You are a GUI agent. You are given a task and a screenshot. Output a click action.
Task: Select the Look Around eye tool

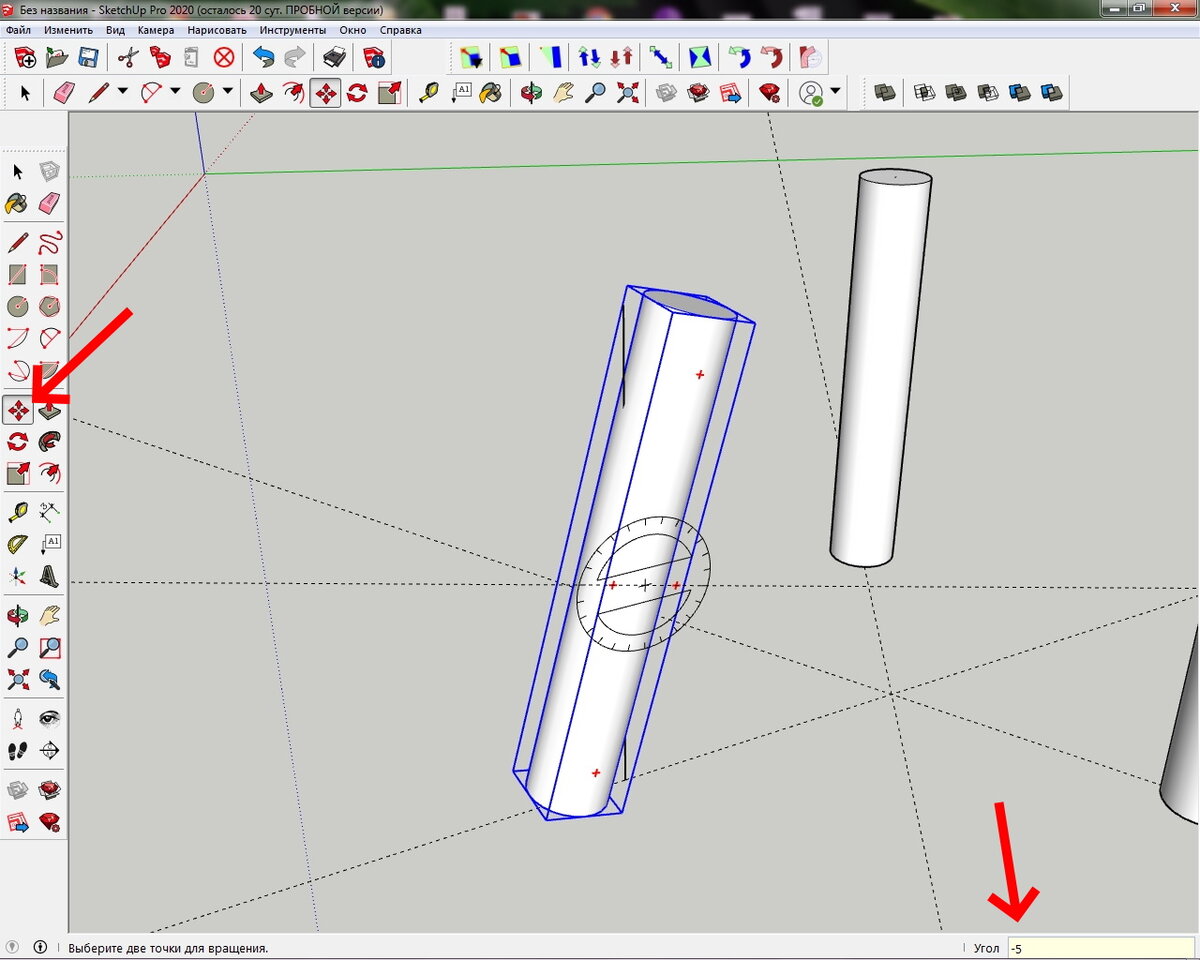tap(49, 718)
